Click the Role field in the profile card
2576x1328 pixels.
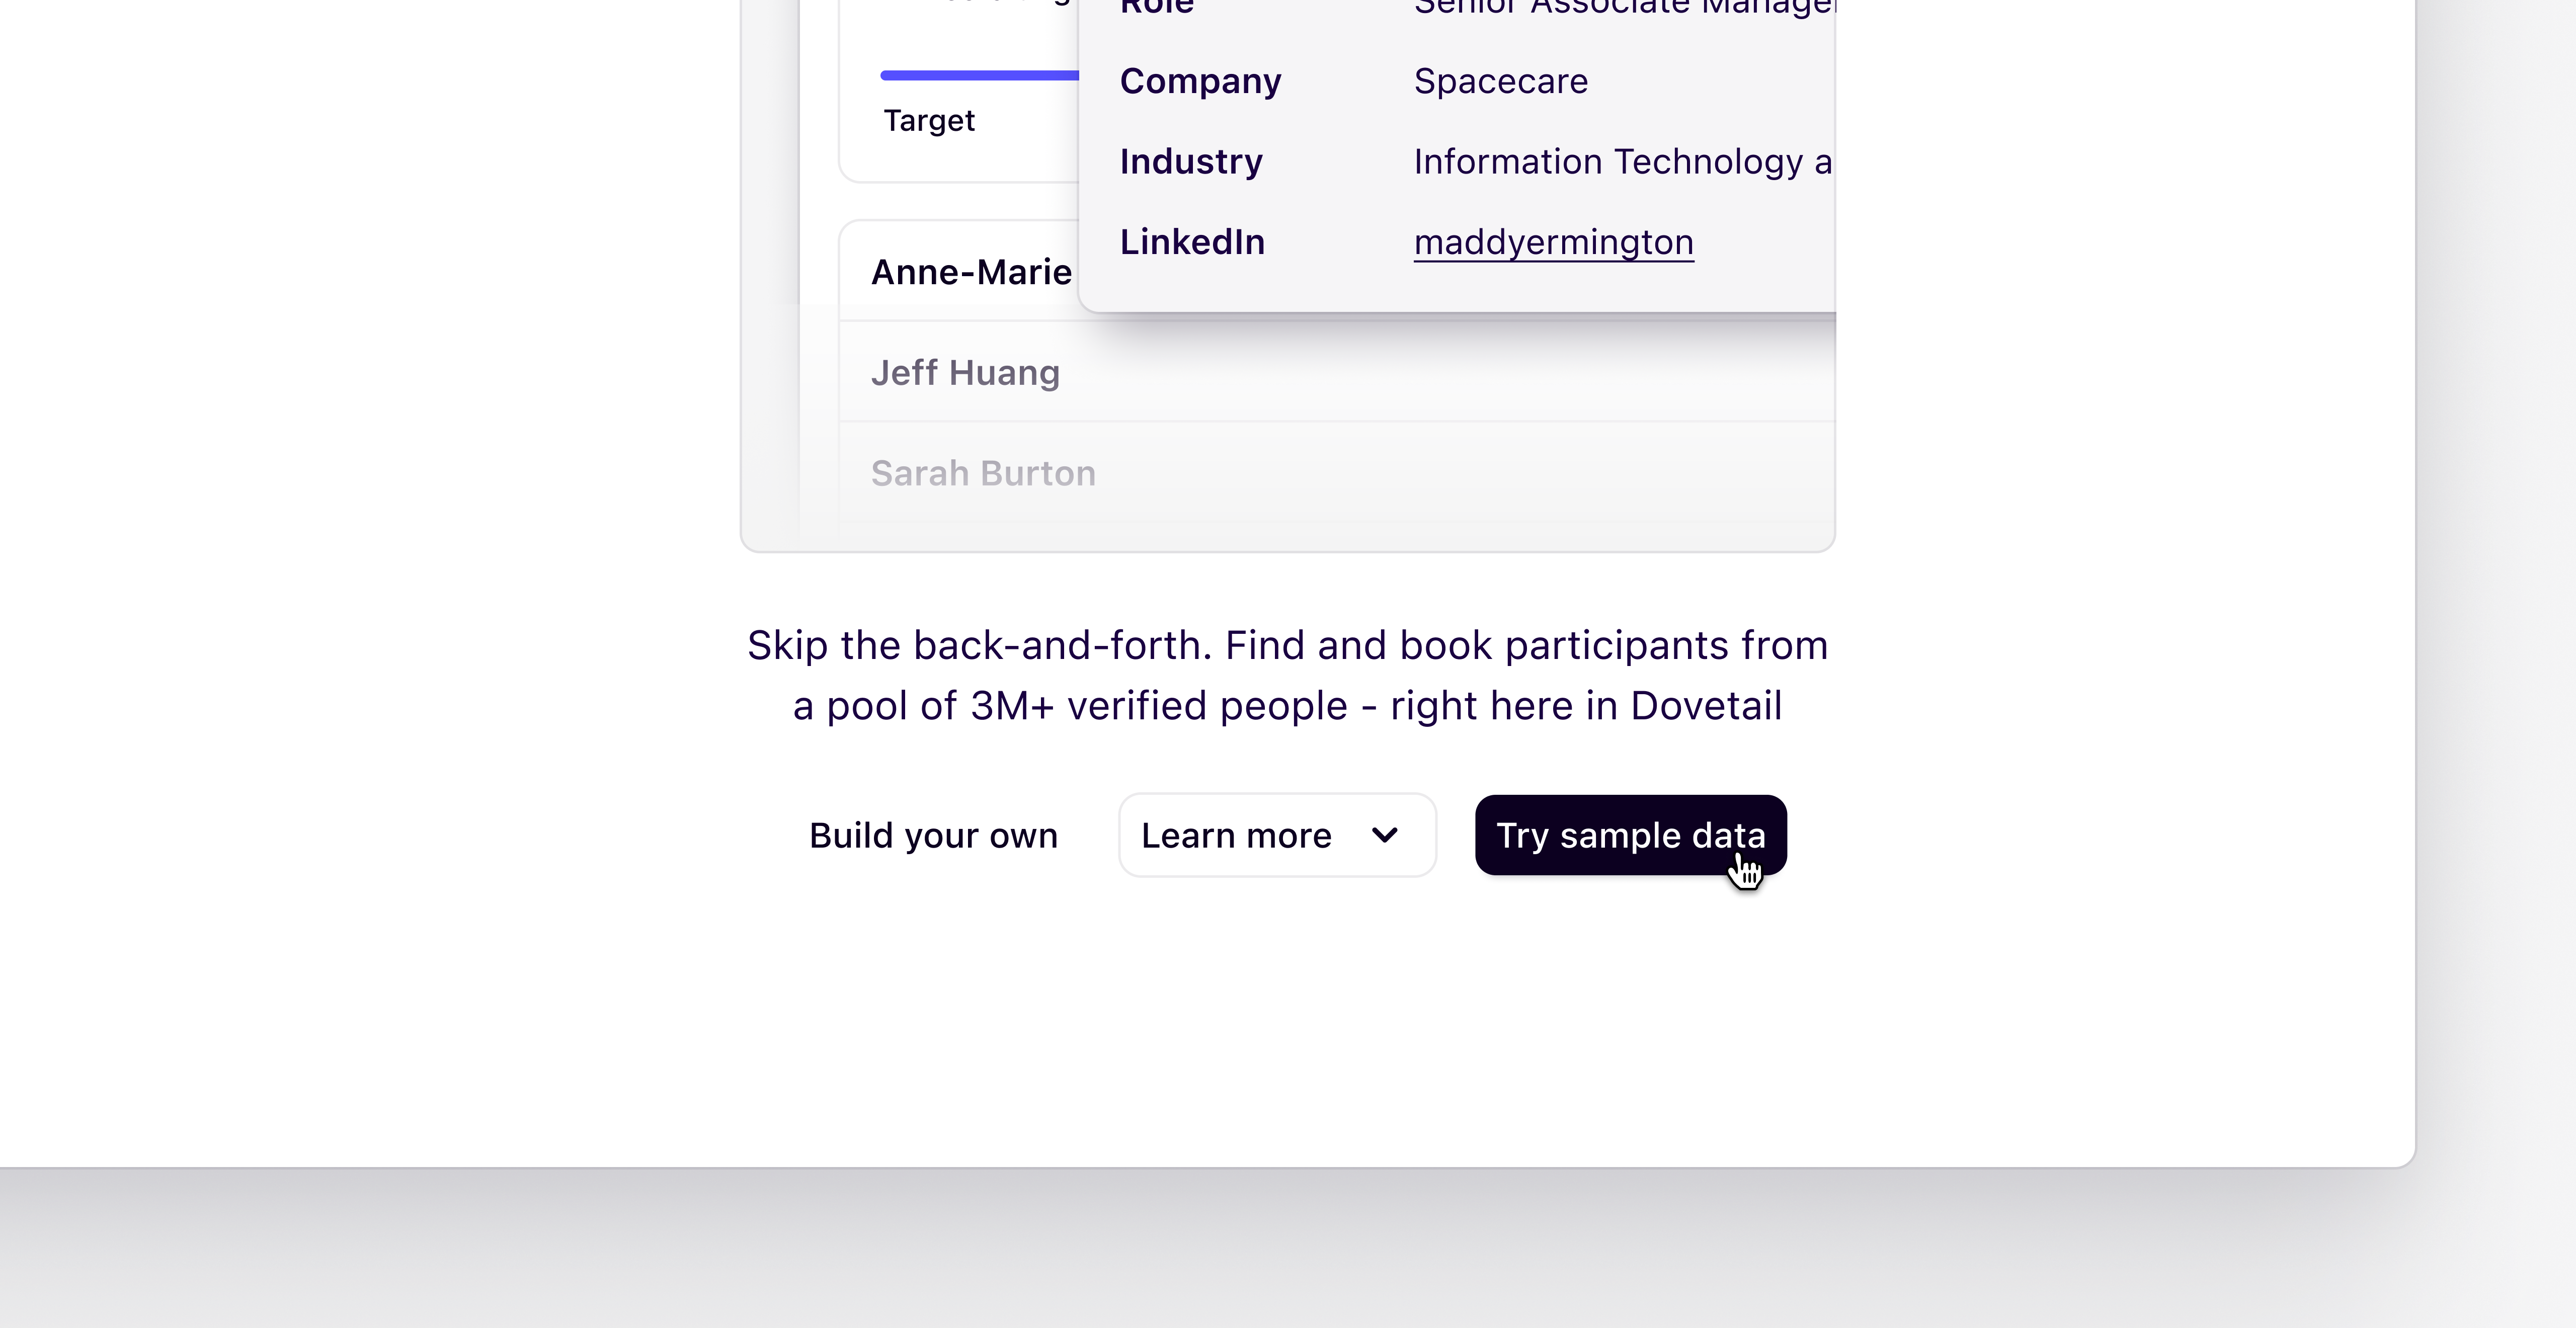click(1157, 8)
